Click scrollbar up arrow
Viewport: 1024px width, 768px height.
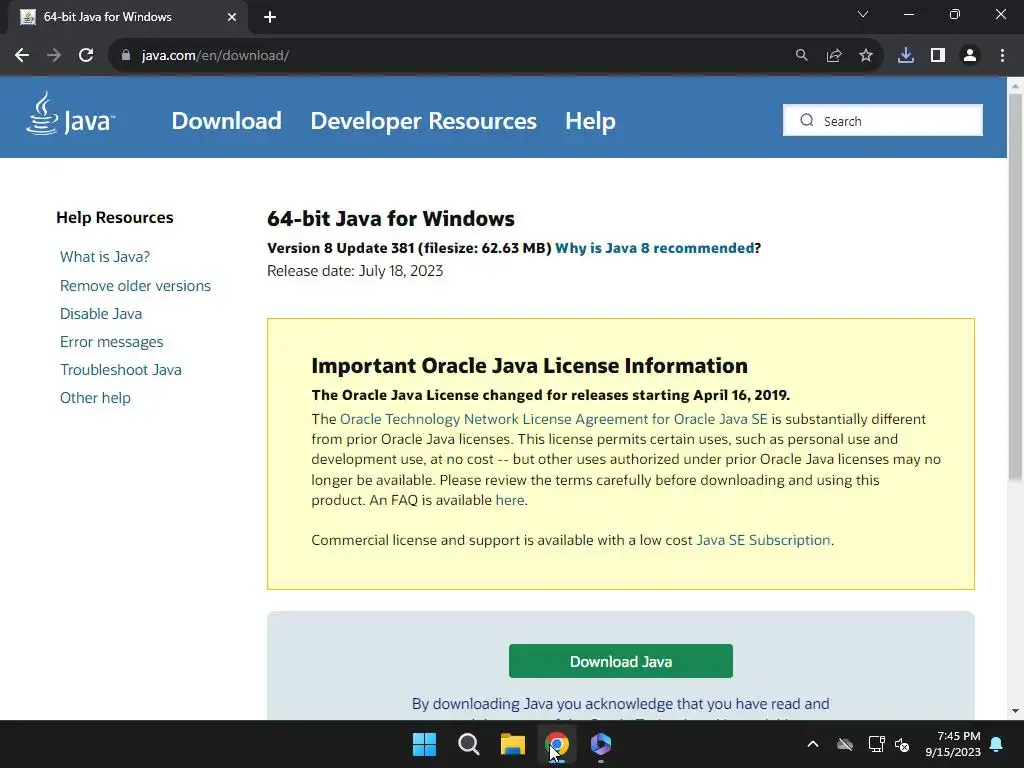pos(1015,85)
